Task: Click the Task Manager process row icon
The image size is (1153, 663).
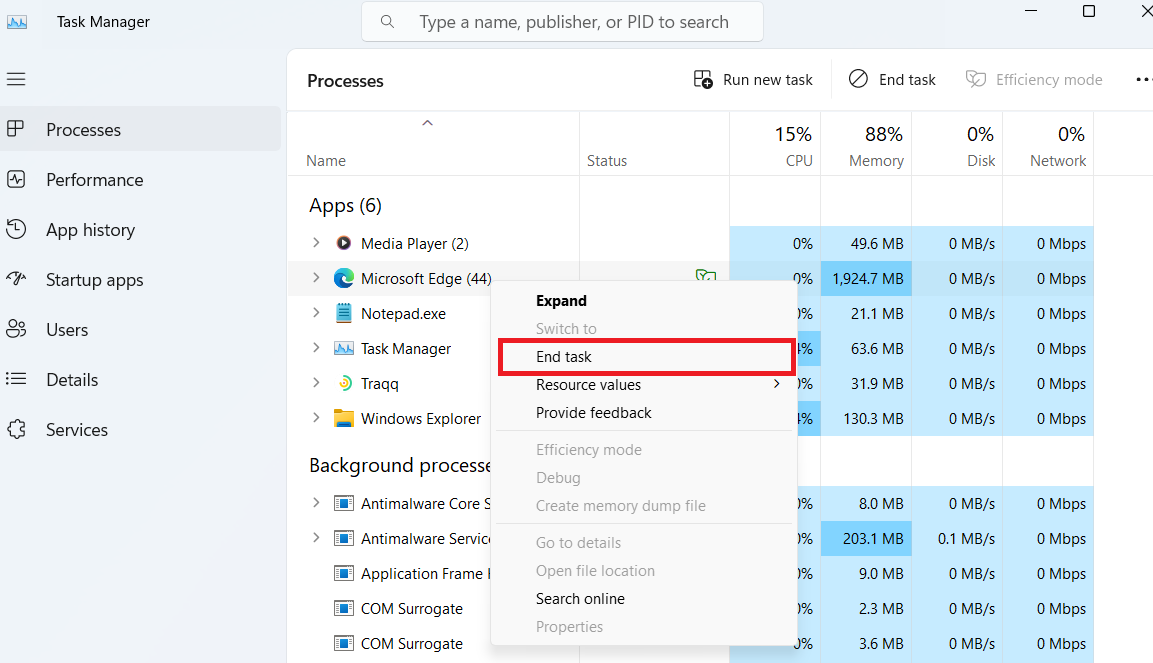Action: pyautogui.click(x=343, y=348)
